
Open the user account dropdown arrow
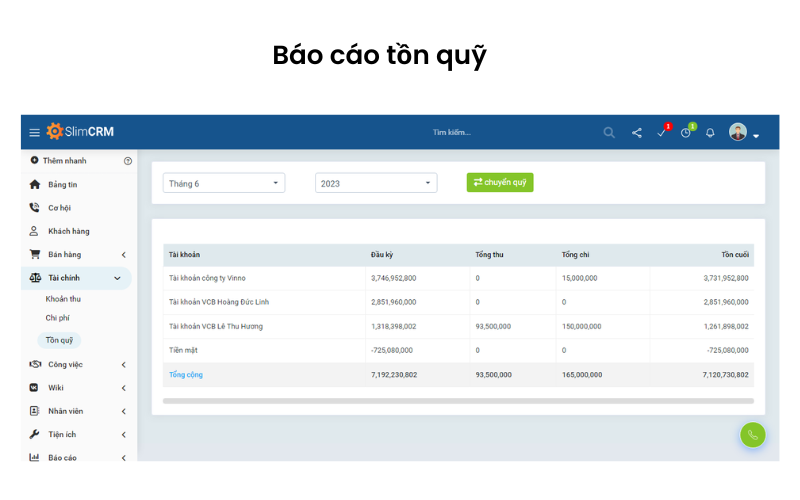pyautogui.click(x=756, y=136)
